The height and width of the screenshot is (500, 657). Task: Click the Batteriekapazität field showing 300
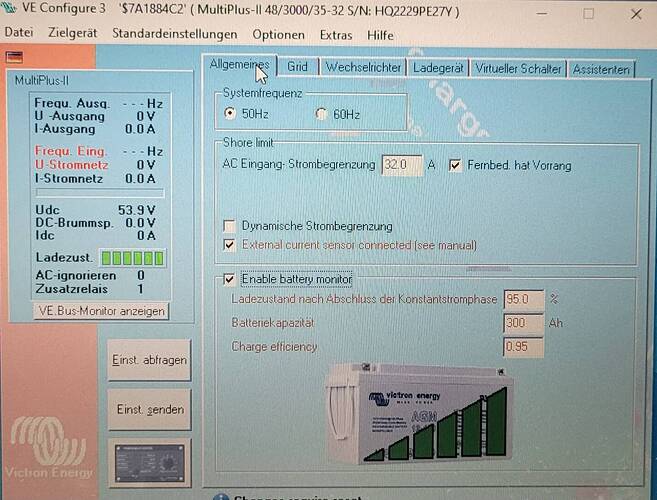coord(524,323)
